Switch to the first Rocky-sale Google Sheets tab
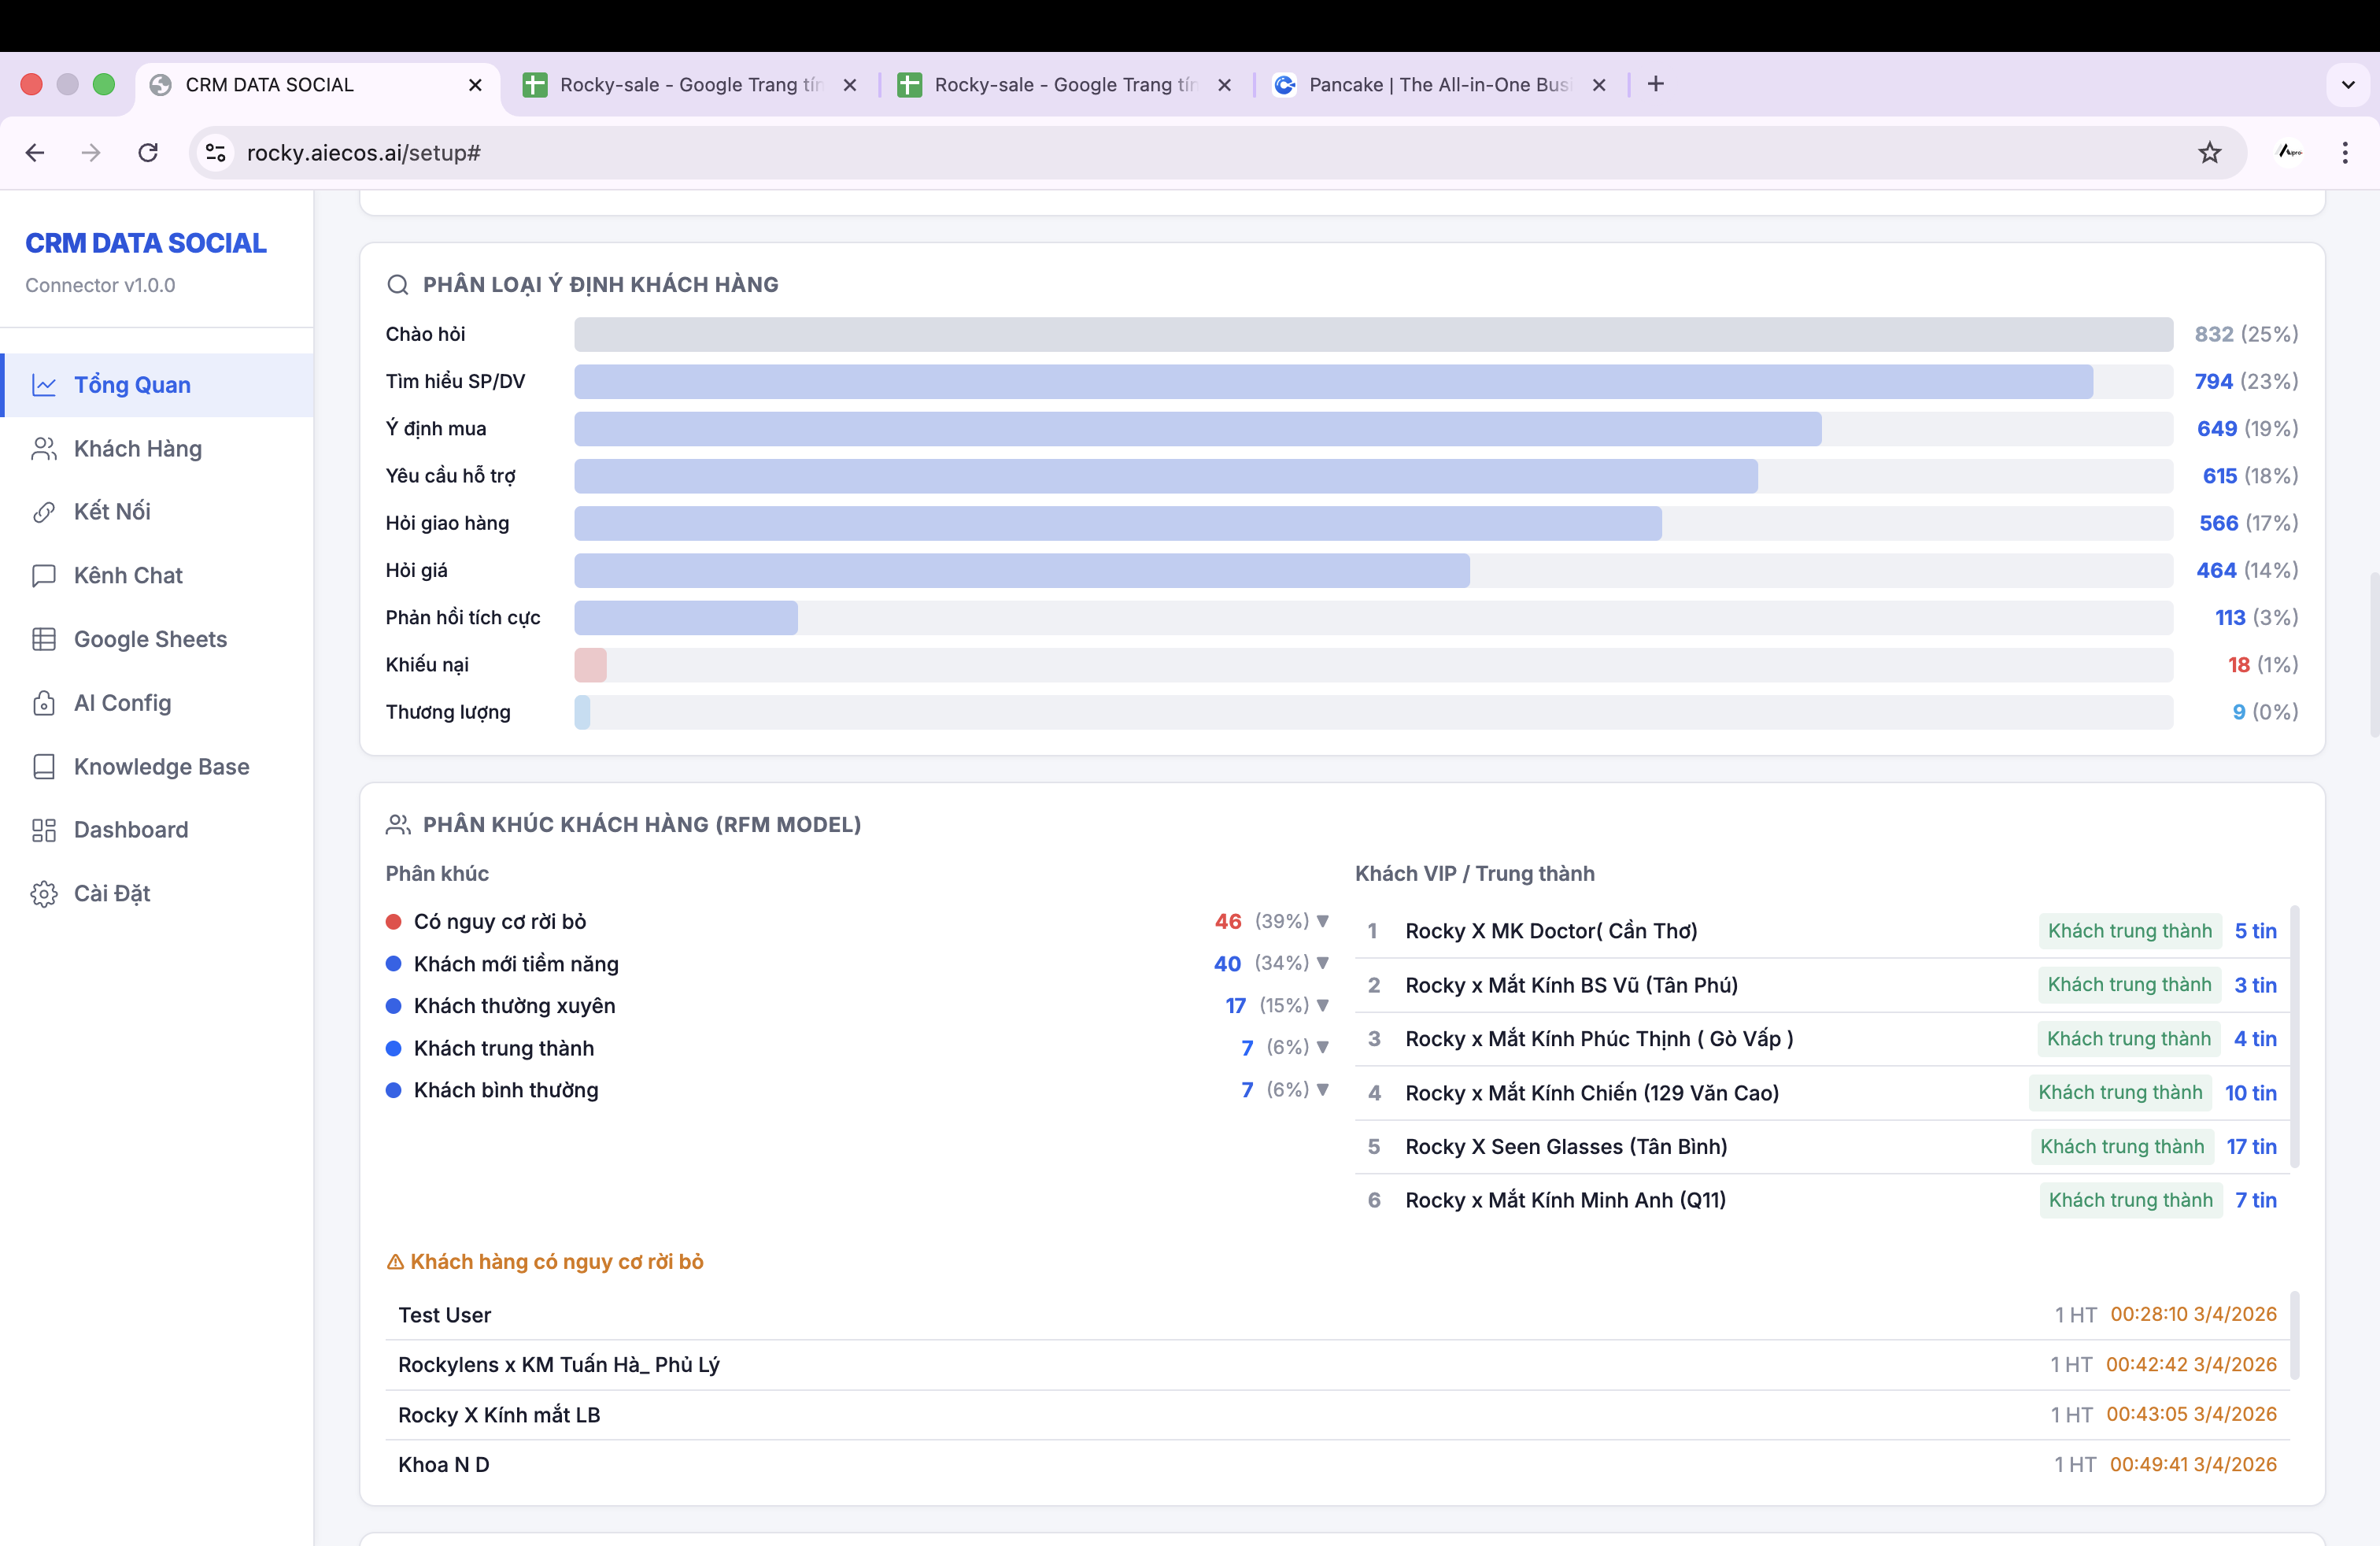Image resolution: width=2380 pixels, height=1546 pixels. point(690,85)
